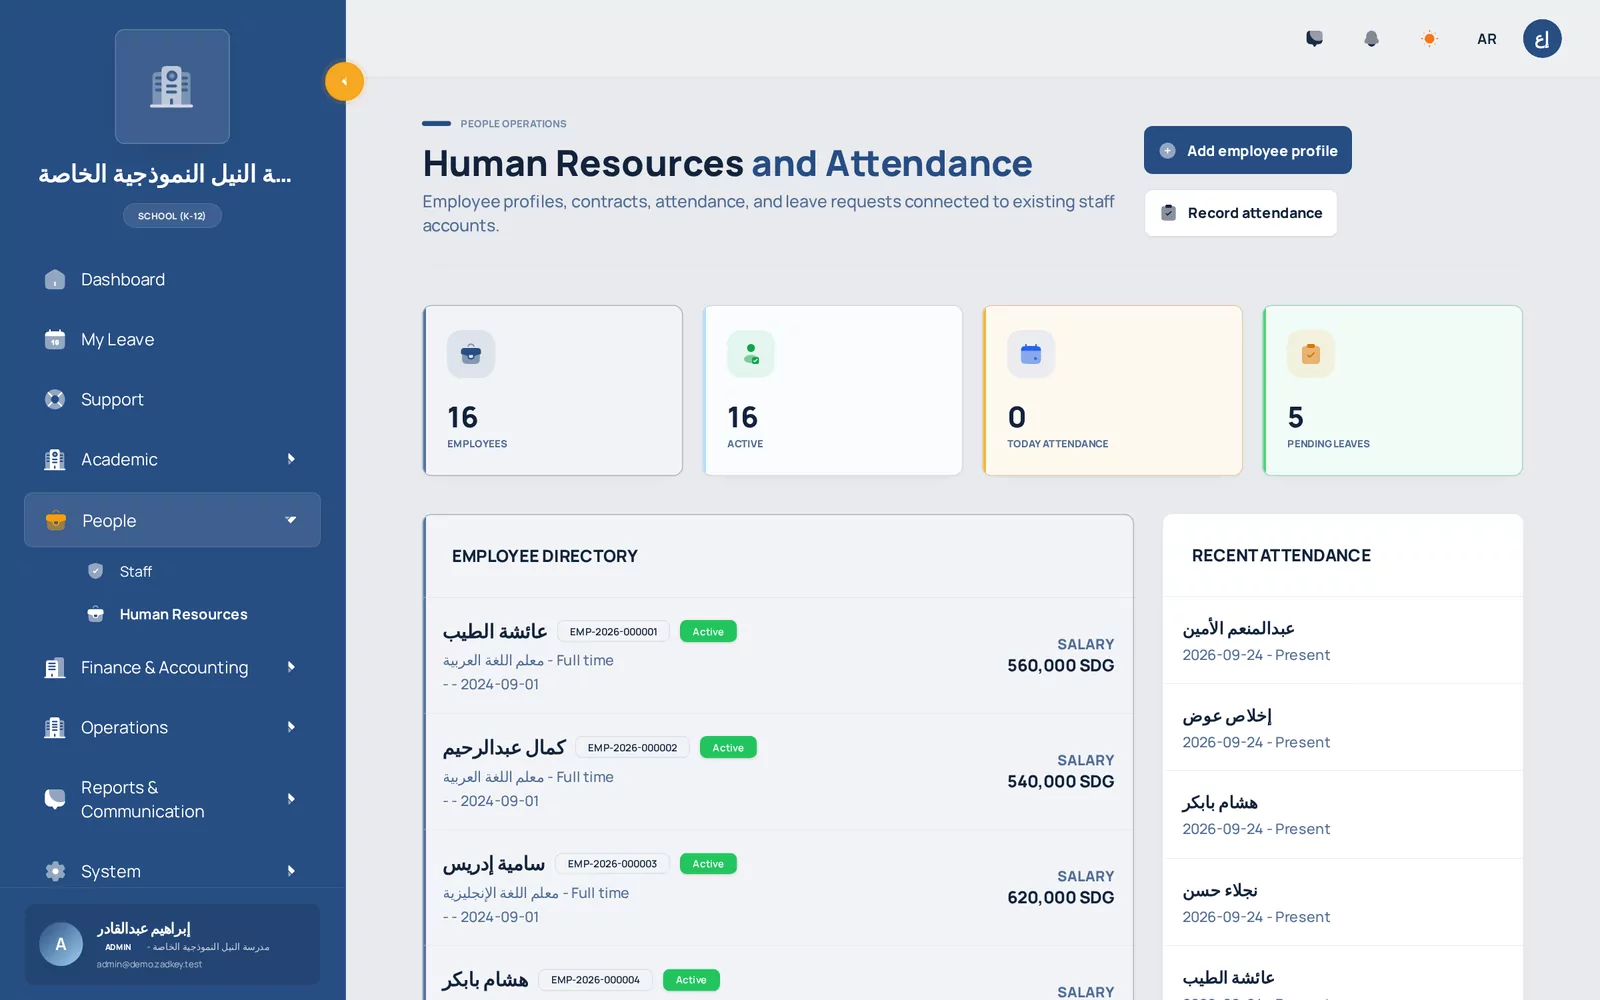
Task: Click employee code EMP-2026-000001
Action: (614, 632)
